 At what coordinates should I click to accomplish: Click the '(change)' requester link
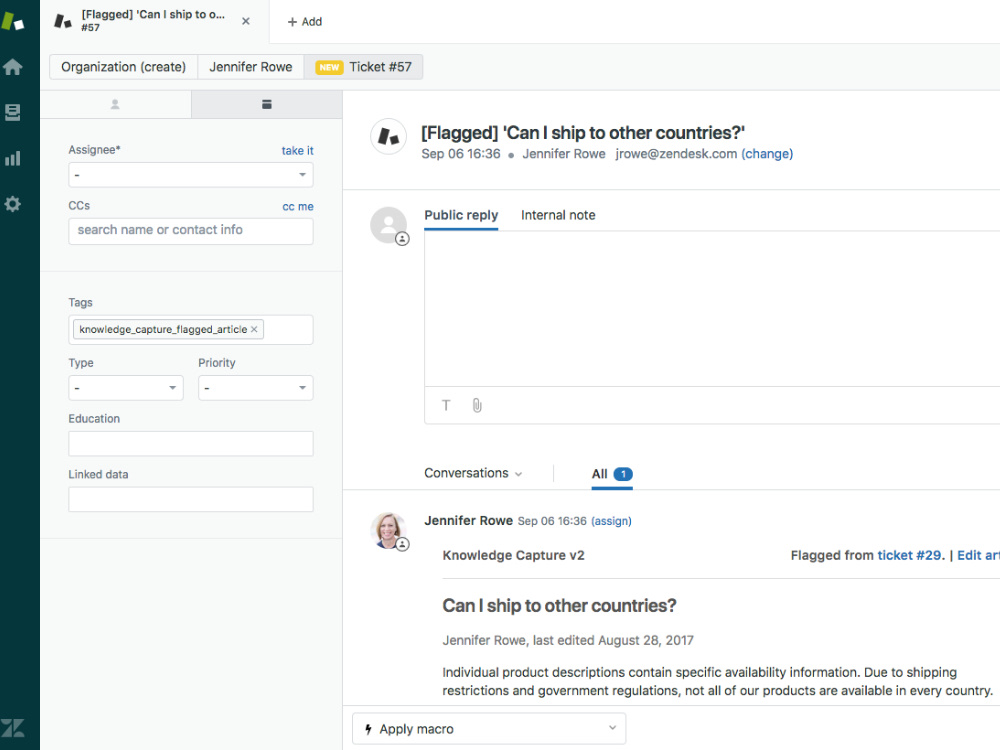(767, 154)
